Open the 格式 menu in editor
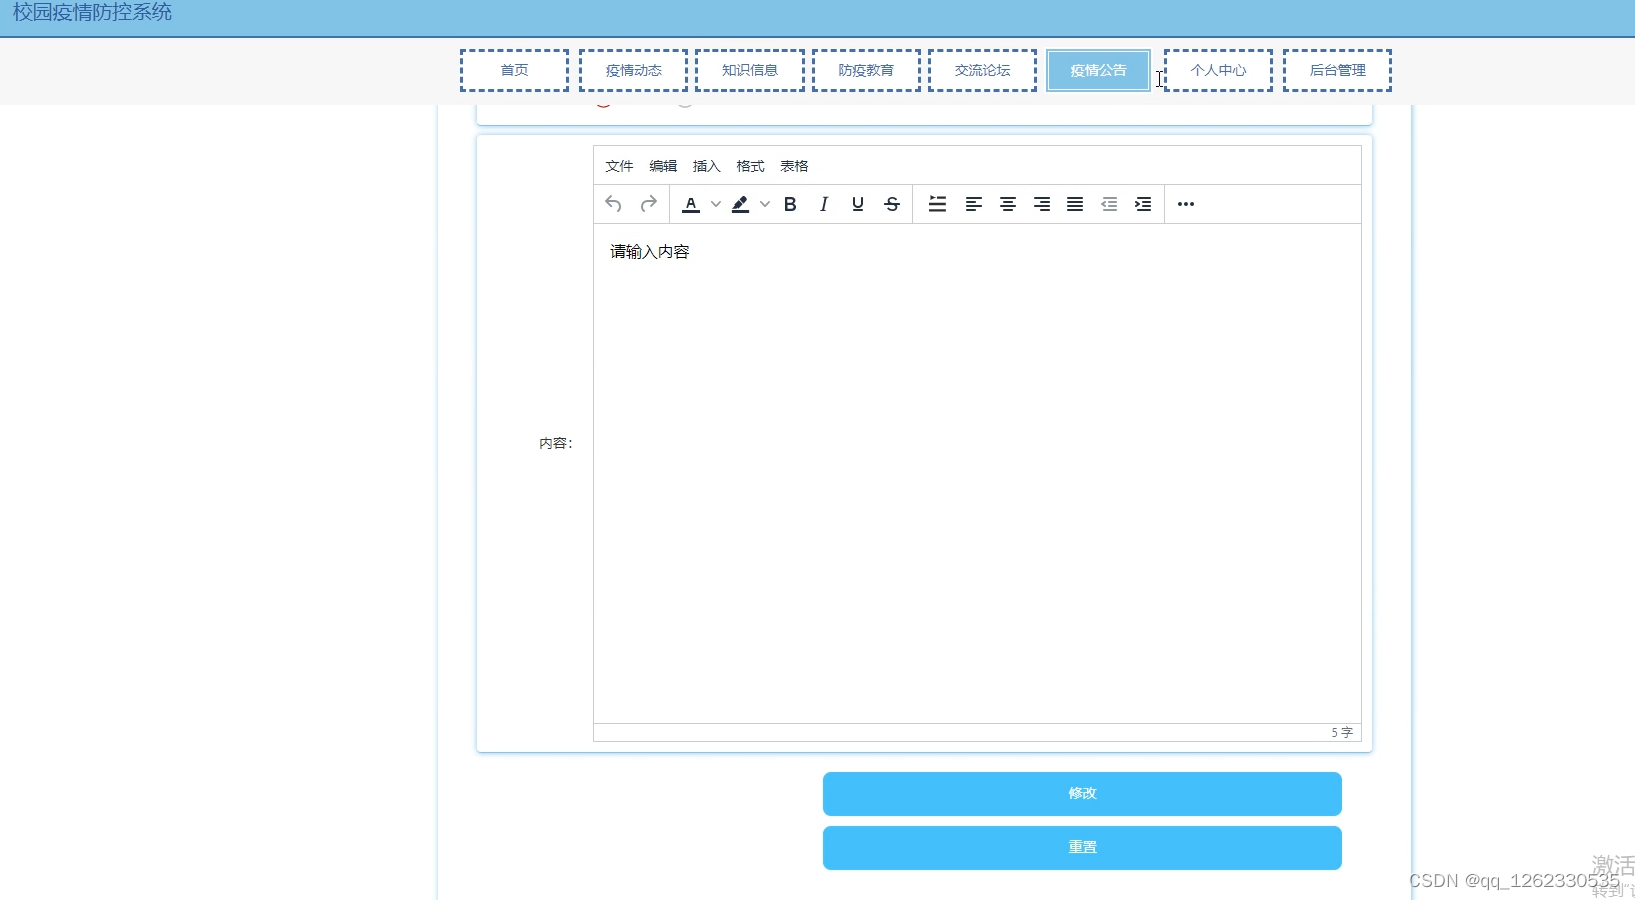The height and width of the screenshot is (900, 1635). click(x=750, y=166)
